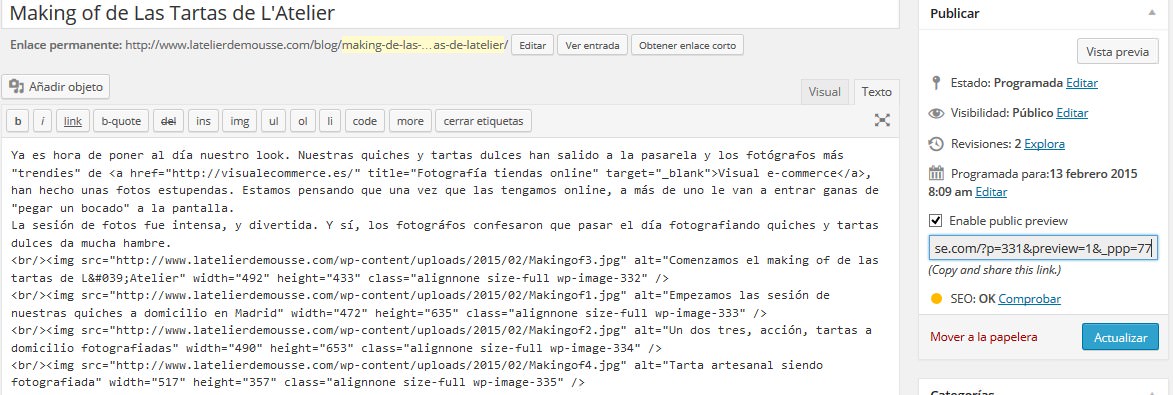Click the blue Actualizar button

tap(1120, 337)
